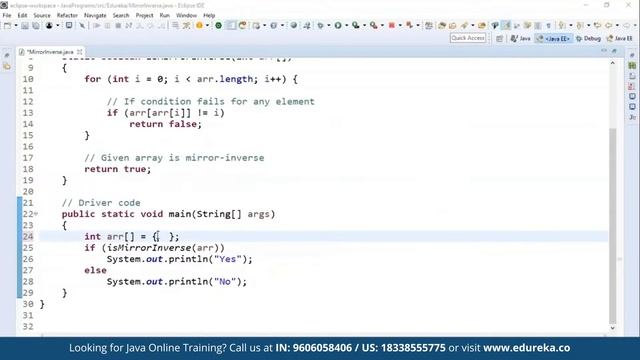
Task: Select the MirrorInverse.java editor tab
Action: 50,52
